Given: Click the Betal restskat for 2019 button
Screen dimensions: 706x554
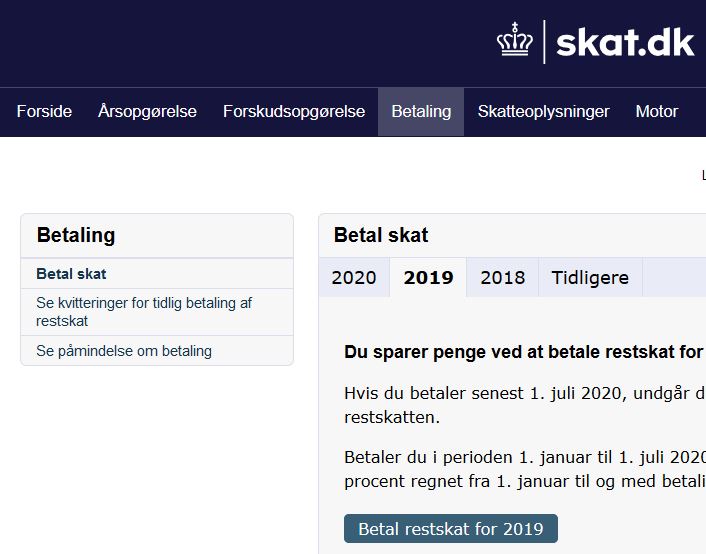Looking at the screenshot, I should 451,528.
